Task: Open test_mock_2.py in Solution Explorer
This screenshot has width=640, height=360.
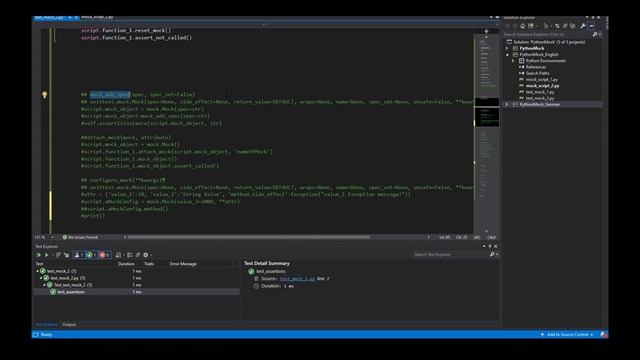Action: pos(540,98)
